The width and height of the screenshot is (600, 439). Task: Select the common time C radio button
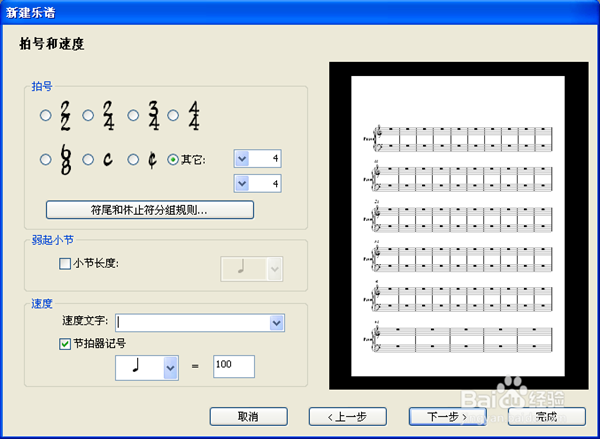point(88,160)
